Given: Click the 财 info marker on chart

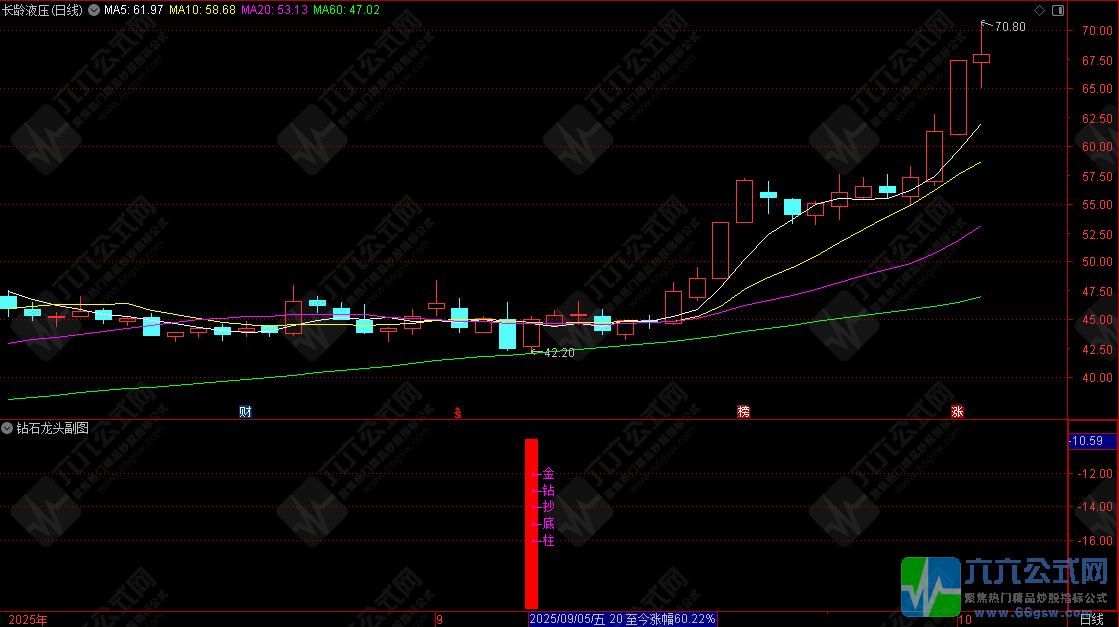Looking at the screenshot, I should [x=244, y=411].
